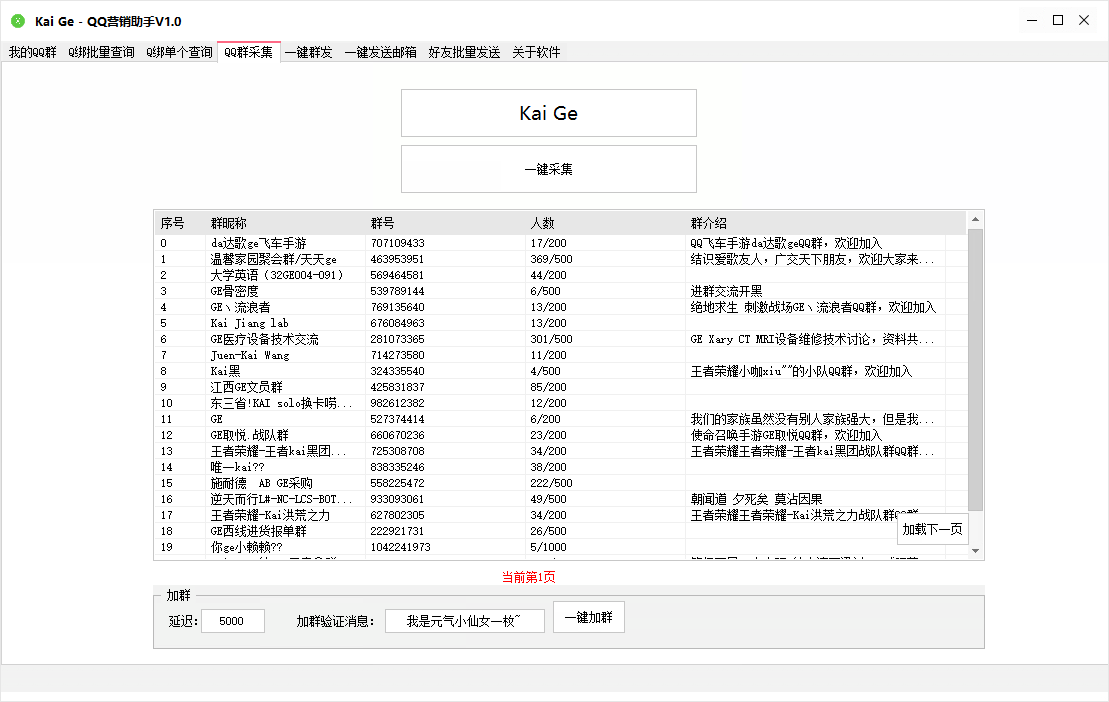The width and height of the screenshot is (1109, 702).
Task: Go to 一键发送邮箱 tab
Action: coord(381,52)
